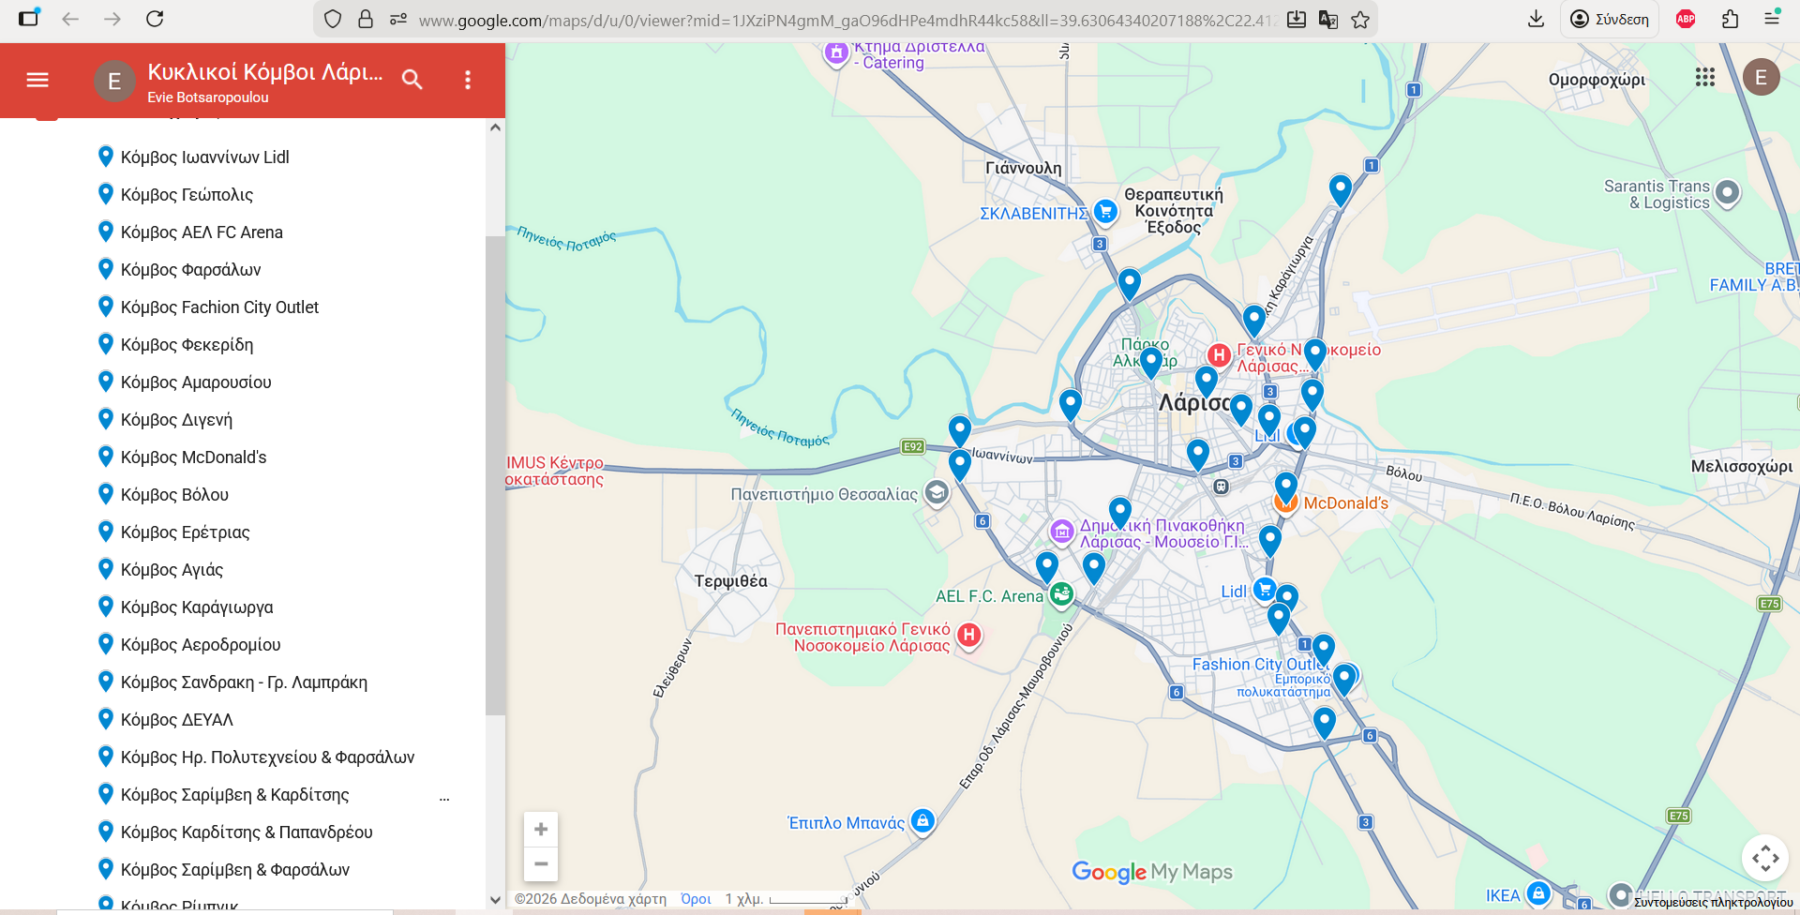
Task: Open the hamburger menu in map header
Action: (x=37, y=80)
